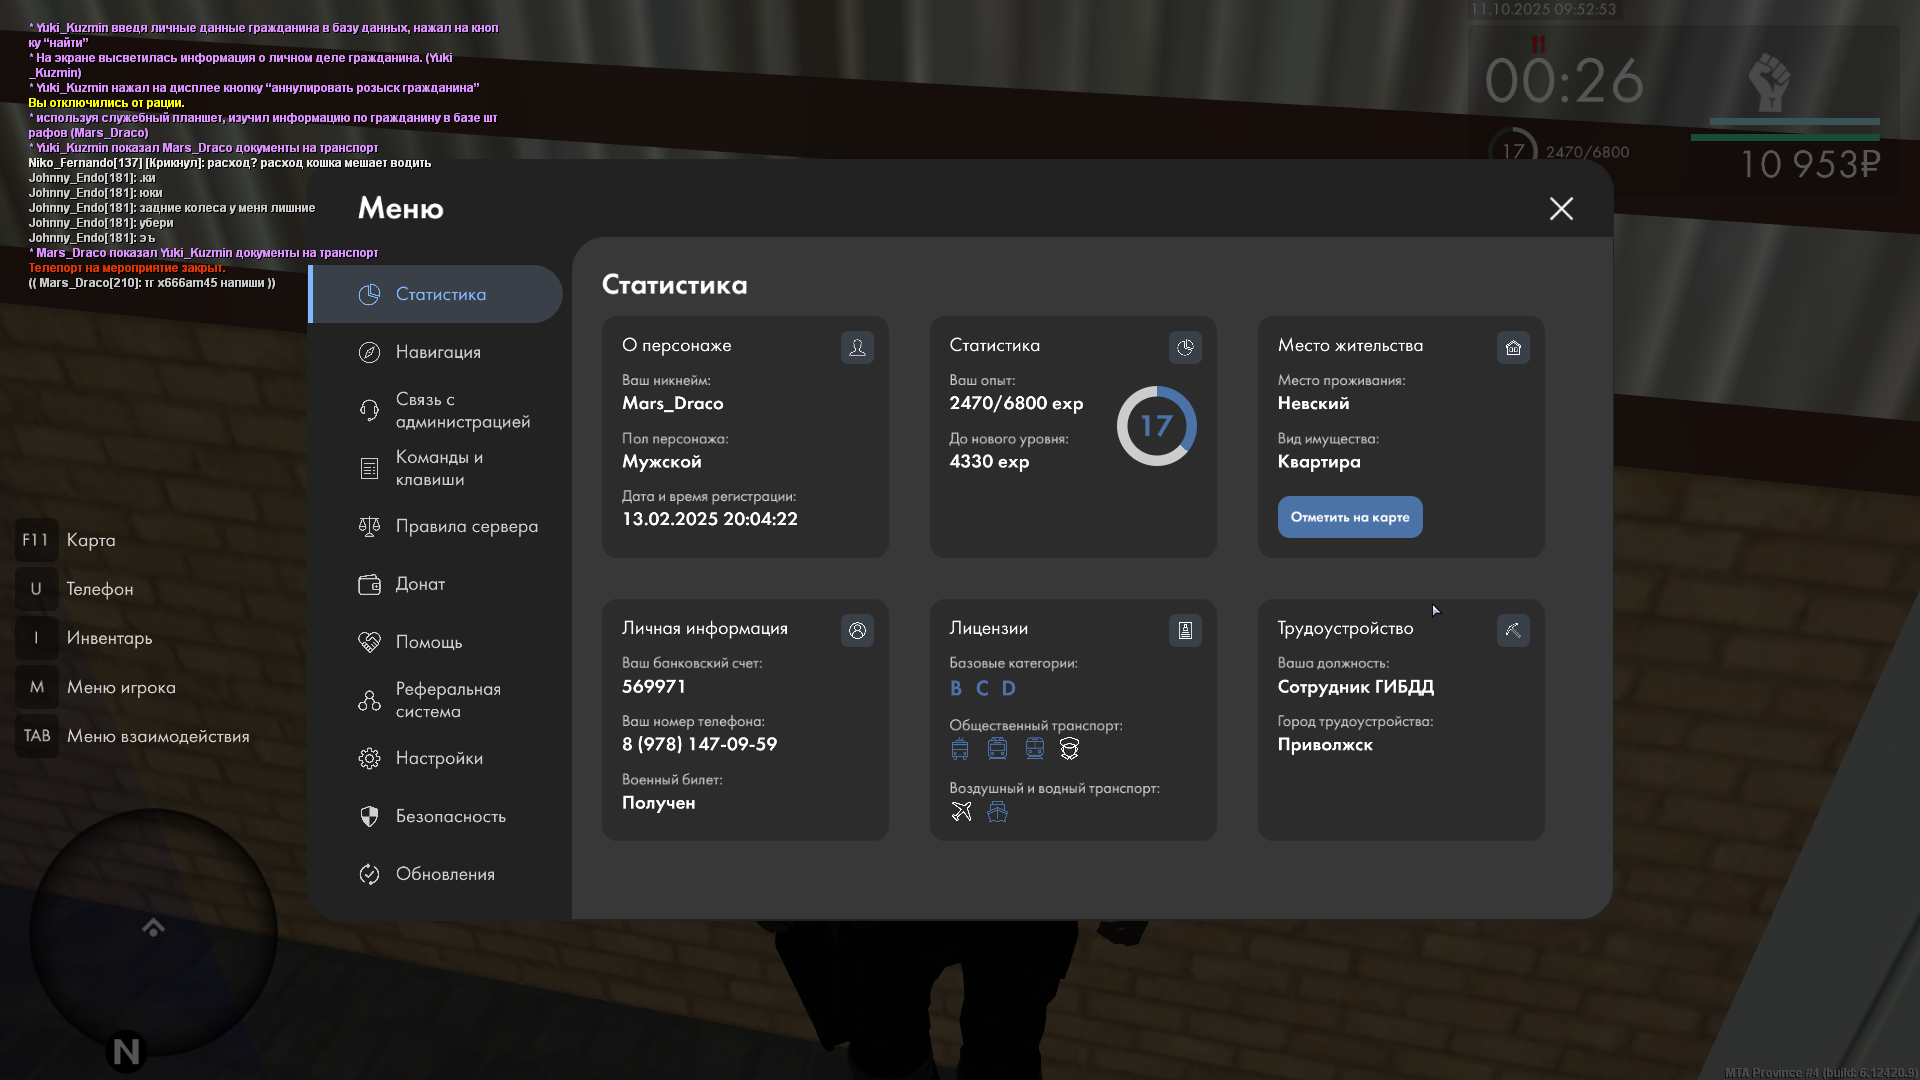1920x1080 pixels.
Task: Open the Безопасность menu section
Action: [450, 816]
